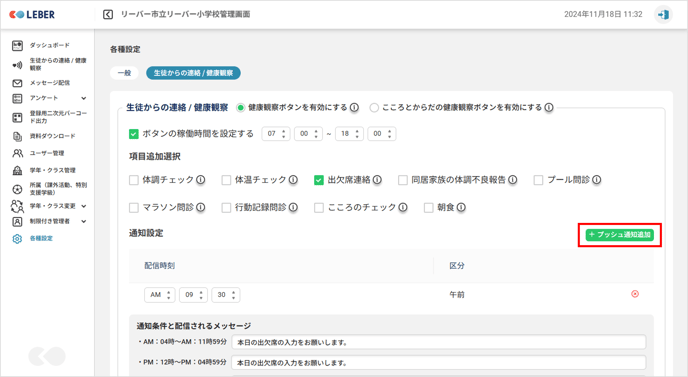Screen dimensions: 688x377
Task: Open 各種設定 gear icon
Action: point(17,239)
